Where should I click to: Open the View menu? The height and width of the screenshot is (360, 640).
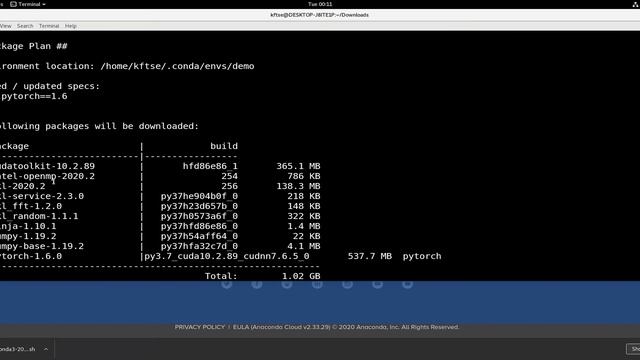[6, 26]
